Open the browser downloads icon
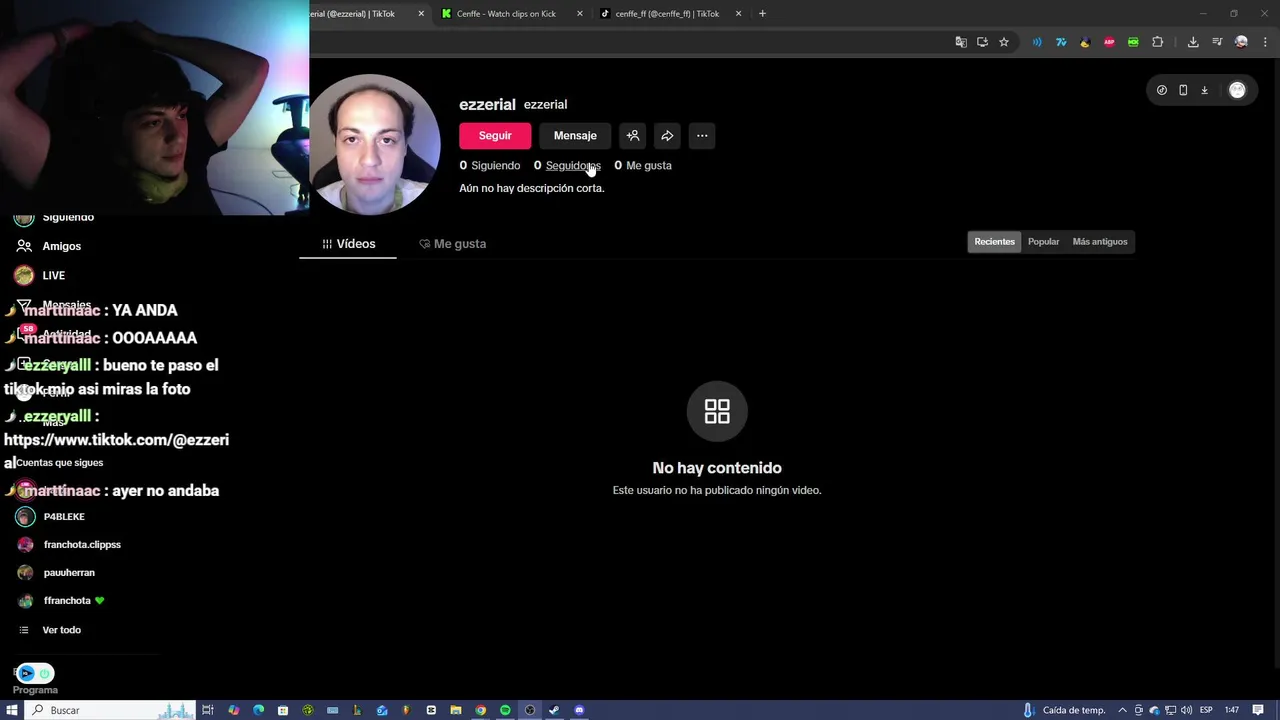Image resolution: width=1280 pixels, height=720 pixels. 1193,42
